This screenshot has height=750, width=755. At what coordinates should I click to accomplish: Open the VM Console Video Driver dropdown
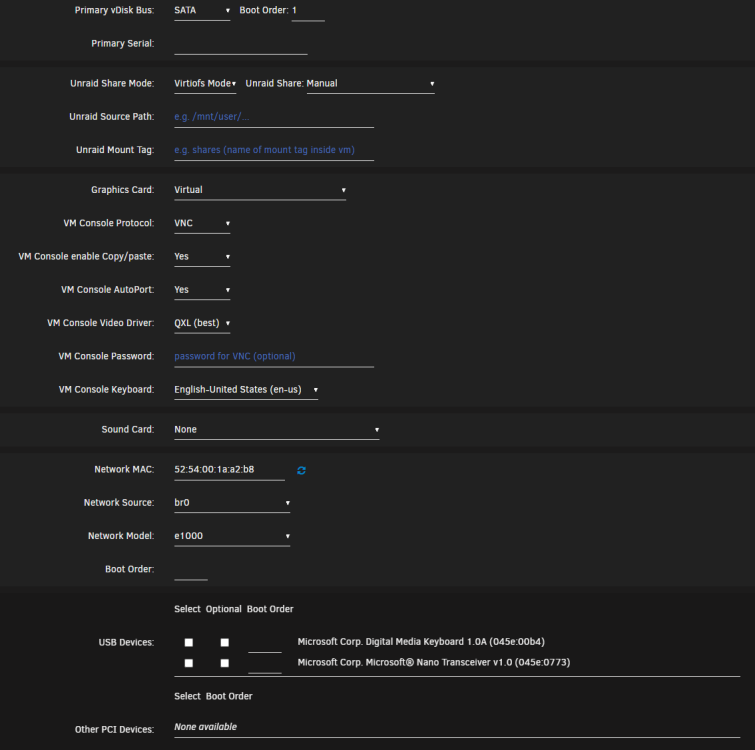click(202, 323)
